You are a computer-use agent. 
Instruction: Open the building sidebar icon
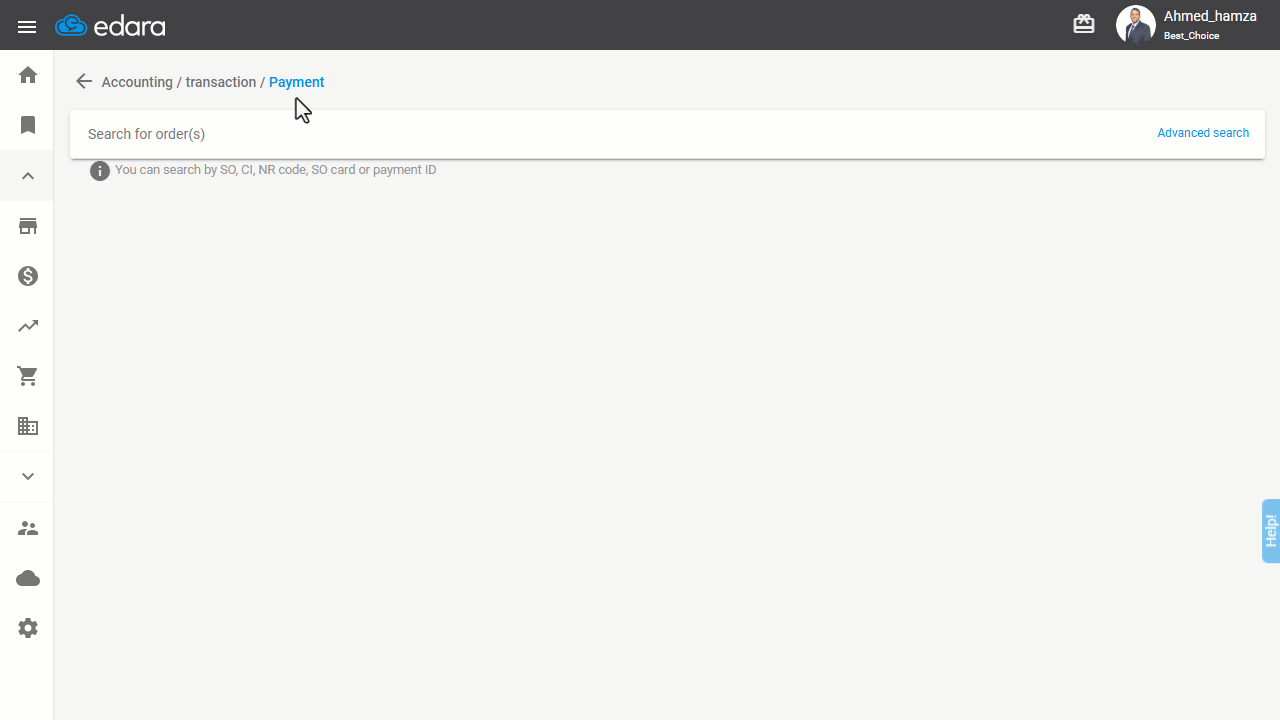click(x=28, y=426)
